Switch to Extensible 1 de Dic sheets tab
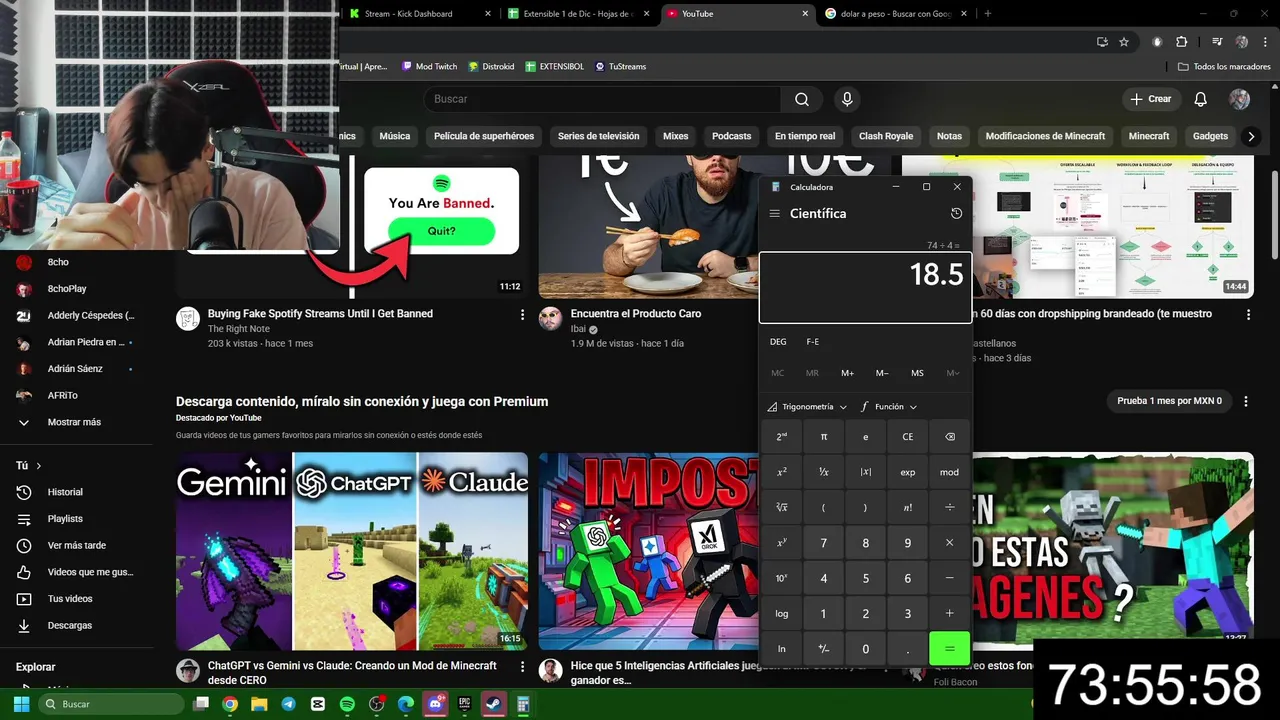This screenshot has height=720, width=1280. point(578,14)
